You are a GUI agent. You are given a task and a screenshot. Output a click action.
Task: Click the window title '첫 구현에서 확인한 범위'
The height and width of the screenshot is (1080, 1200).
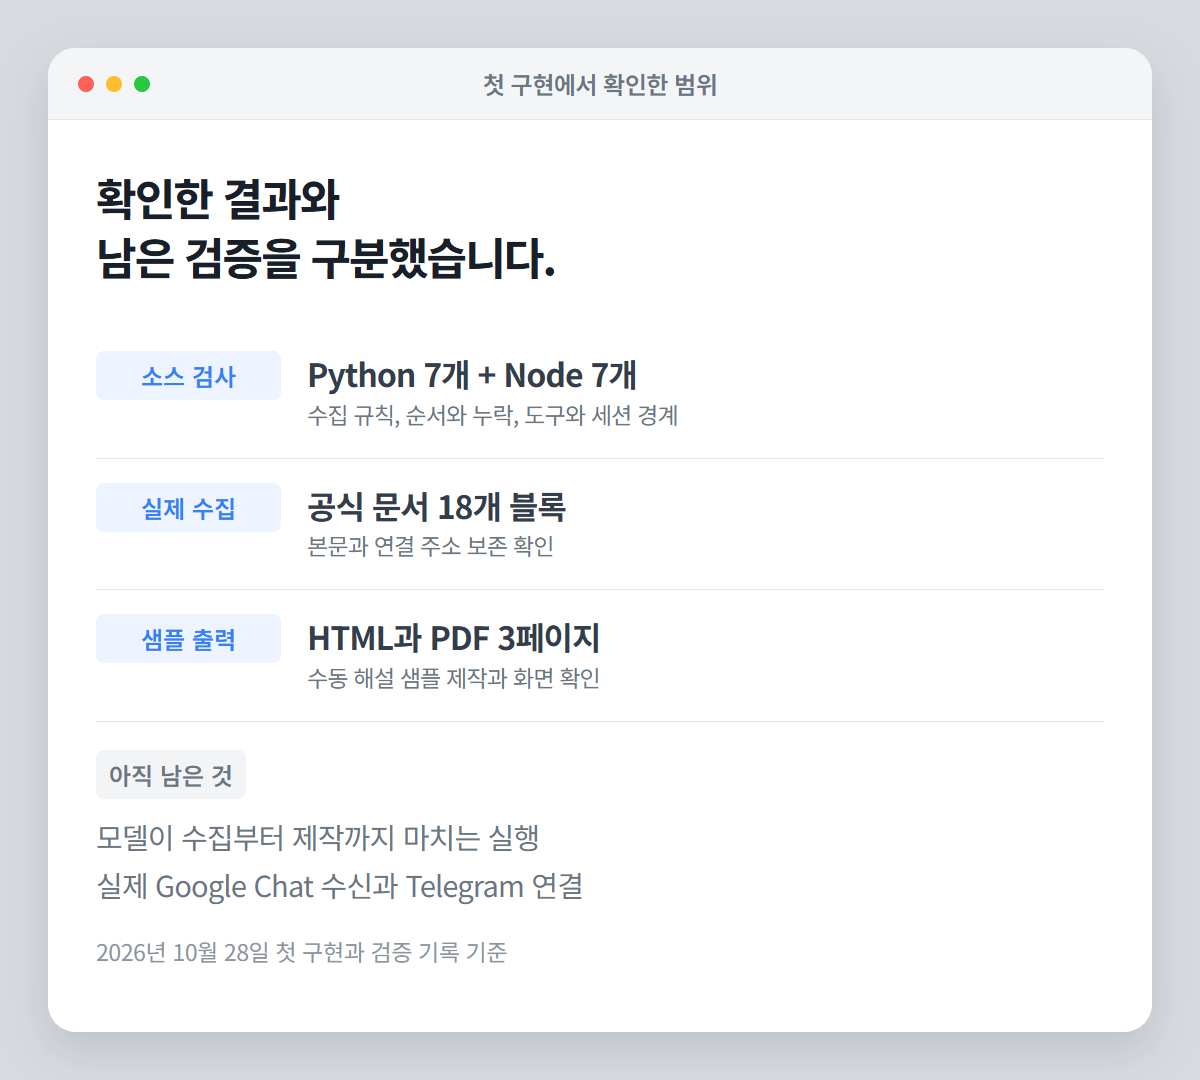pos(600,85)
